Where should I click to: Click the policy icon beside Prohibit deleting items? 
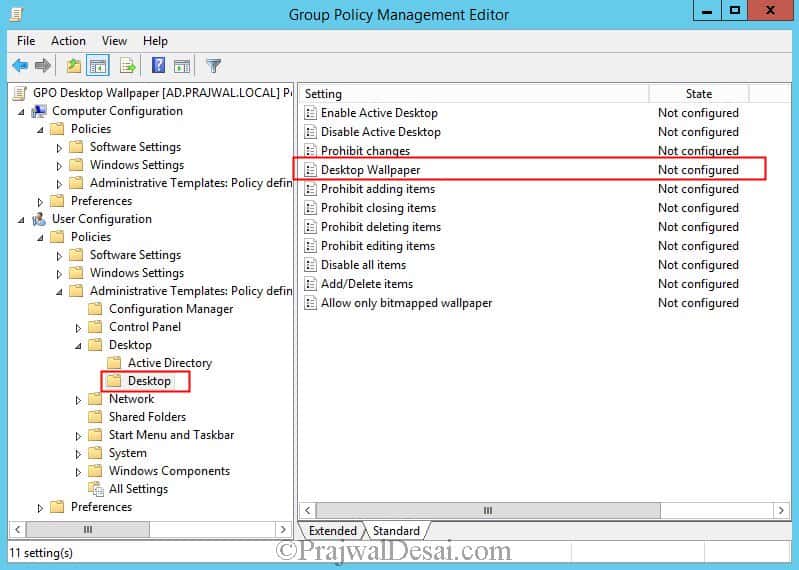pyautogui.click(x=310, y=227)
